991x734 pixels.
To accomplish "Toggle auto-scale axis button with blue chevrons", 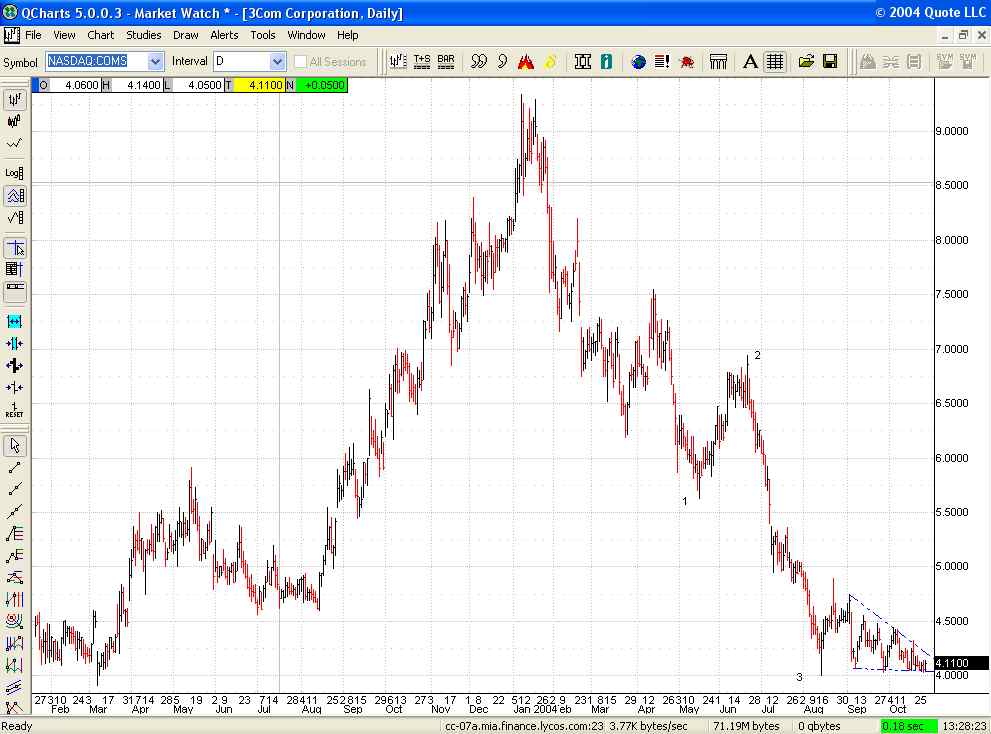I will coord(14,196).
